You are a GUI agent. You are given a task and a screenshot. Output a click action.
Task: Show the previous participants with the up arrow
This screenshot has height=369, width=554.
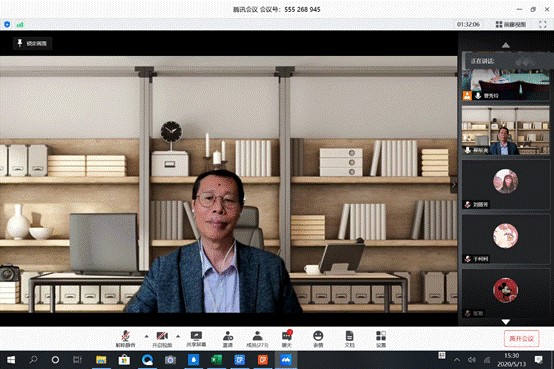coord(506,45)
